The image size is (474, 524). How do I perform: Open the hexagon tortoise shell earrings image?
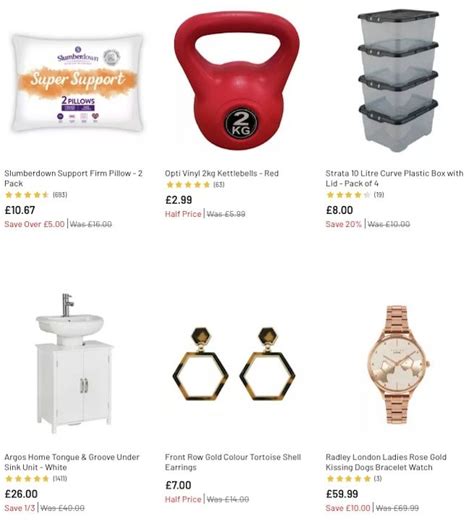tap(234, 364)
